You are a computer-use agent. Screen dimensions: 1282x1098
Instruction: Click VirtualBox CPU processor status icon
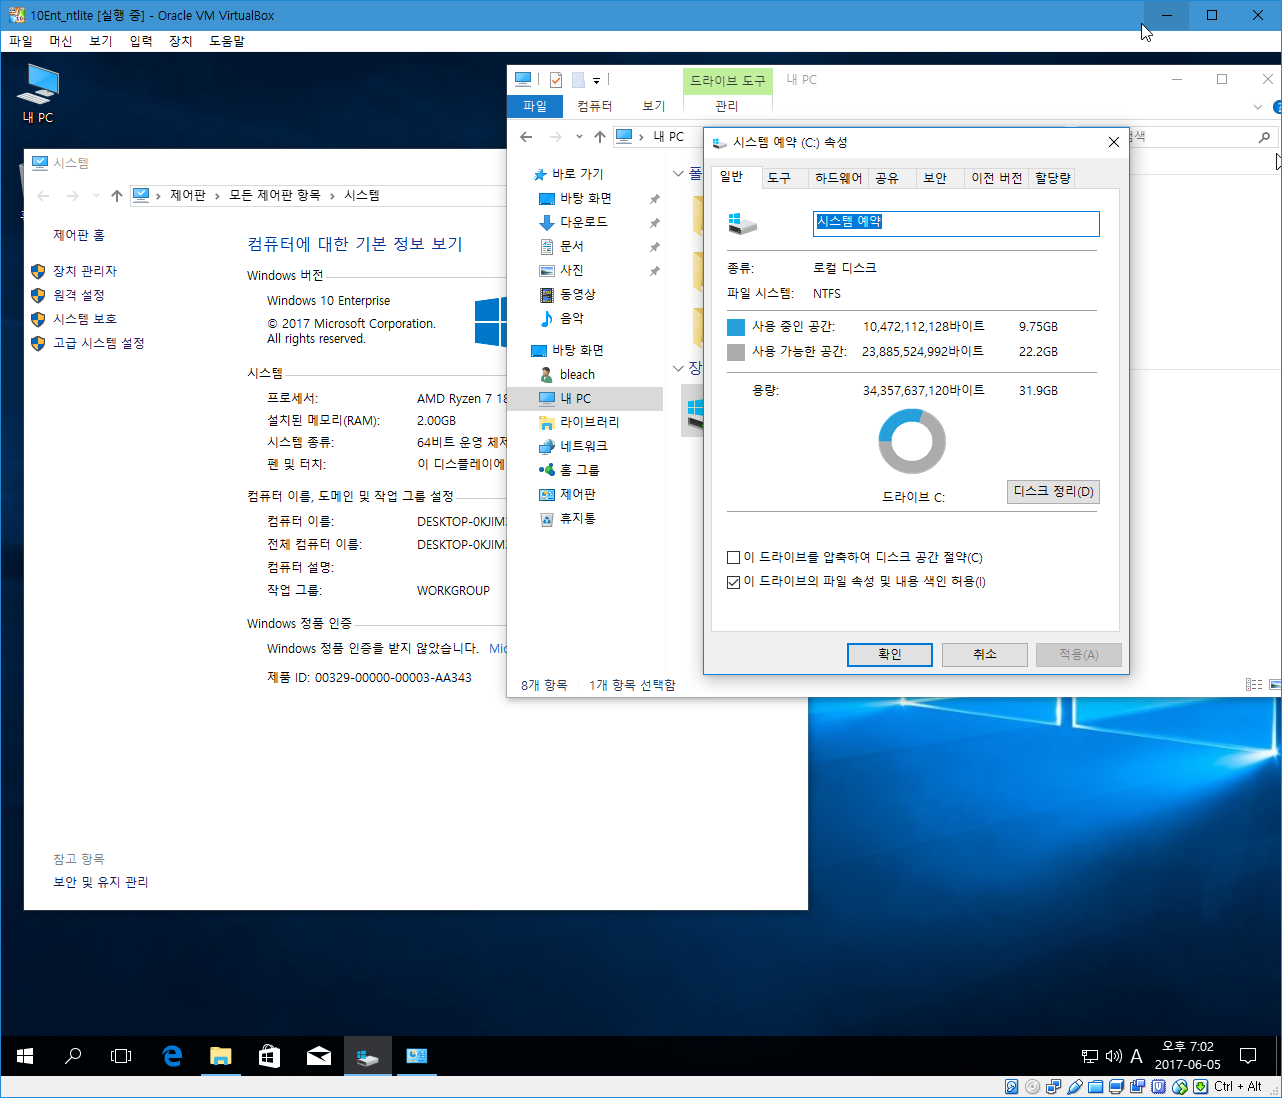(1158, 1087)
